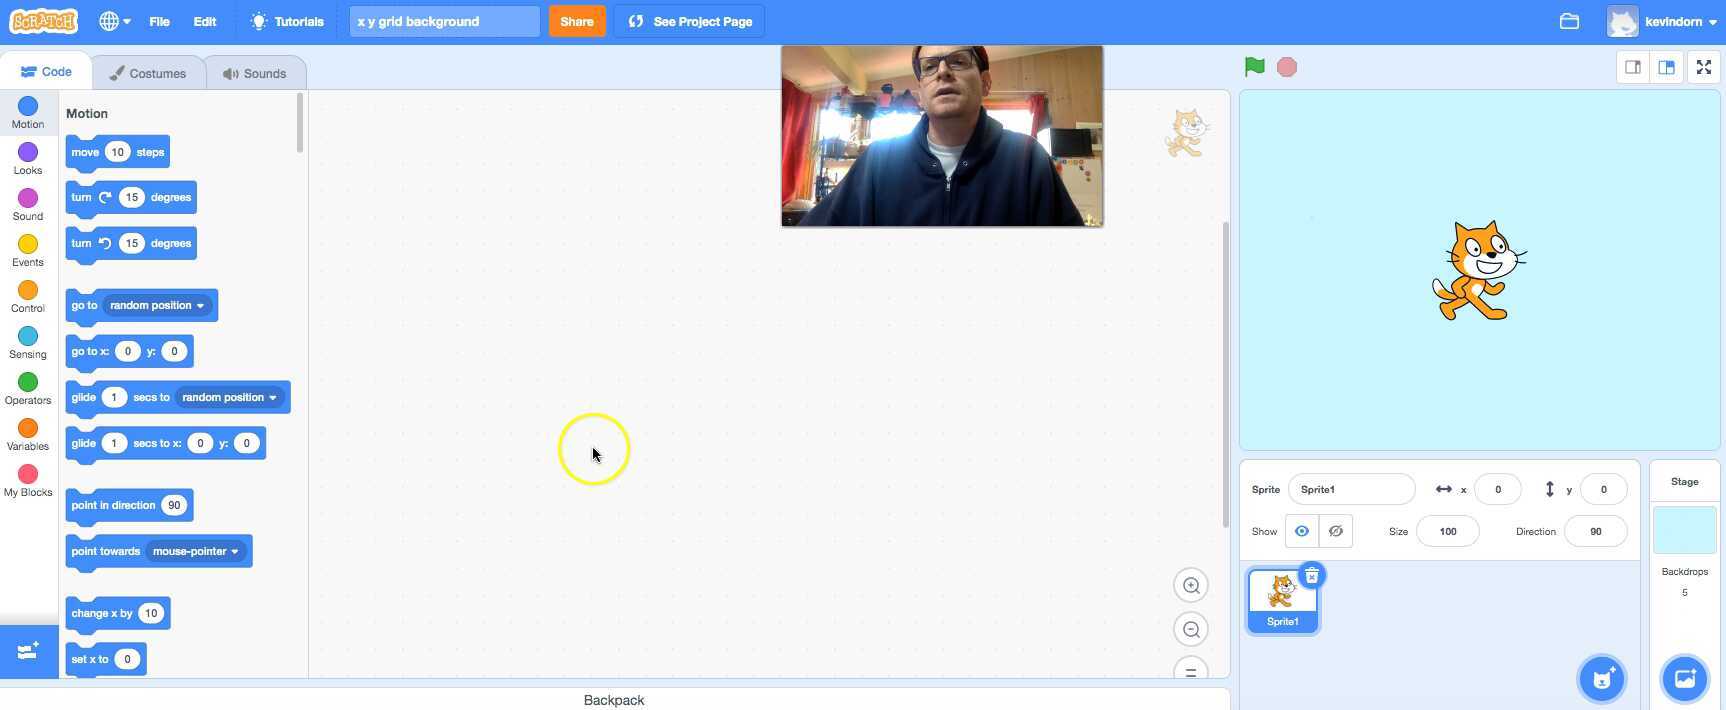Open the go to random position dropdown
The image size is (1726, 710).
(157, 305)
